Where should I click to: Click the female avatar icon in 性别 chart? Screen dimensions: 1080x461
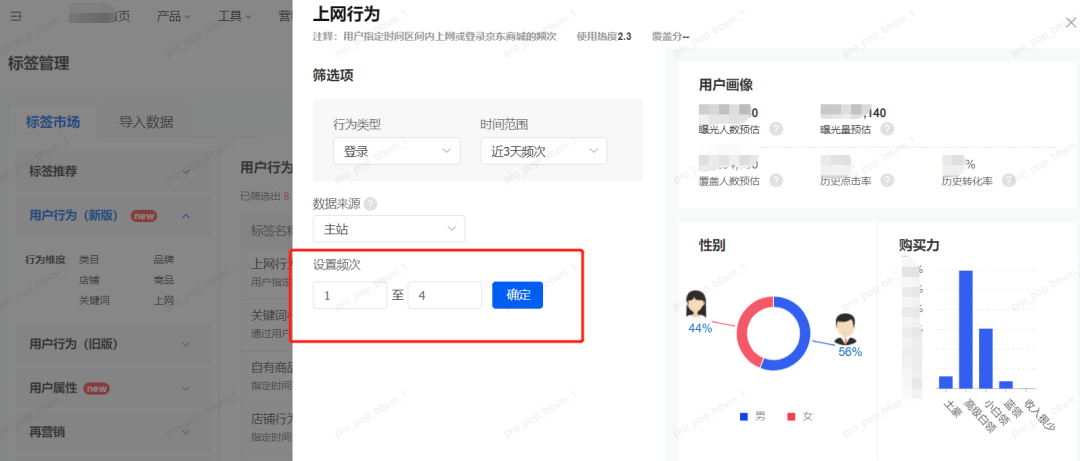point(698,304)
